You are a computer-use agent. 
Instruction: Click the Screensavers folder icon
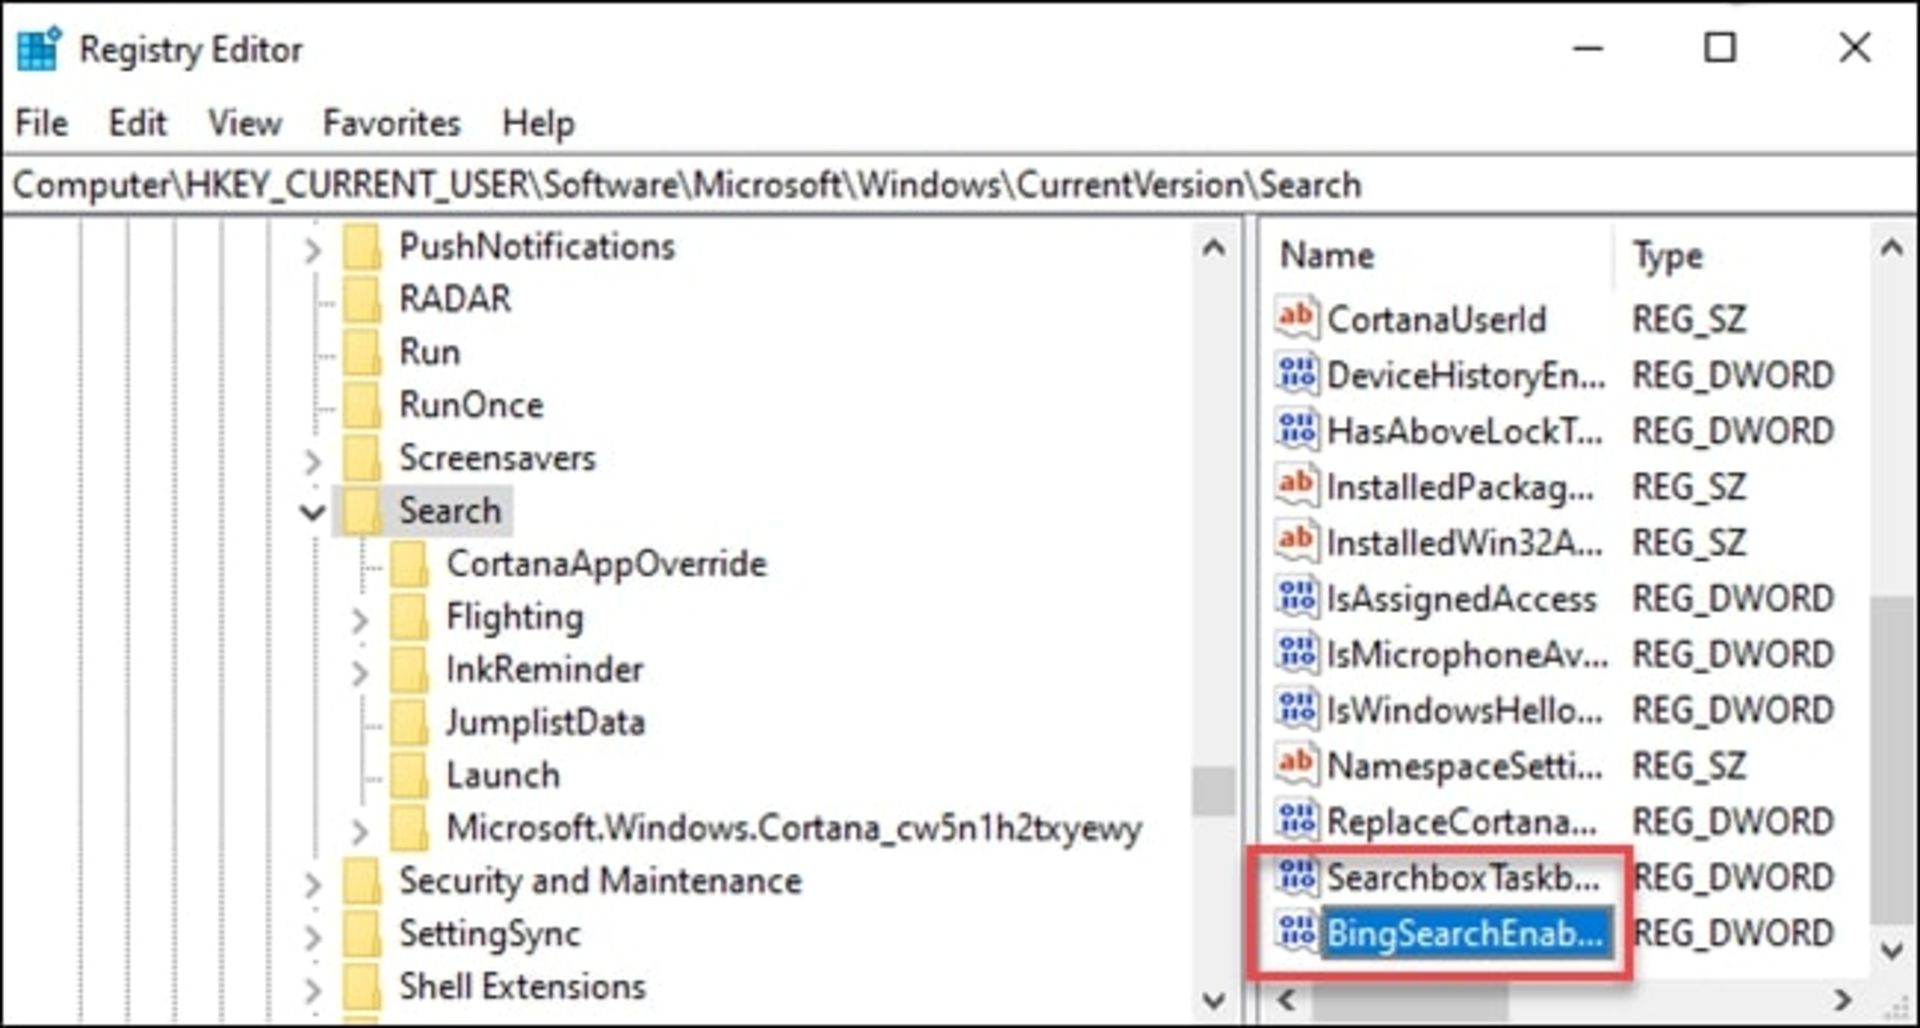tap(362, 458)
